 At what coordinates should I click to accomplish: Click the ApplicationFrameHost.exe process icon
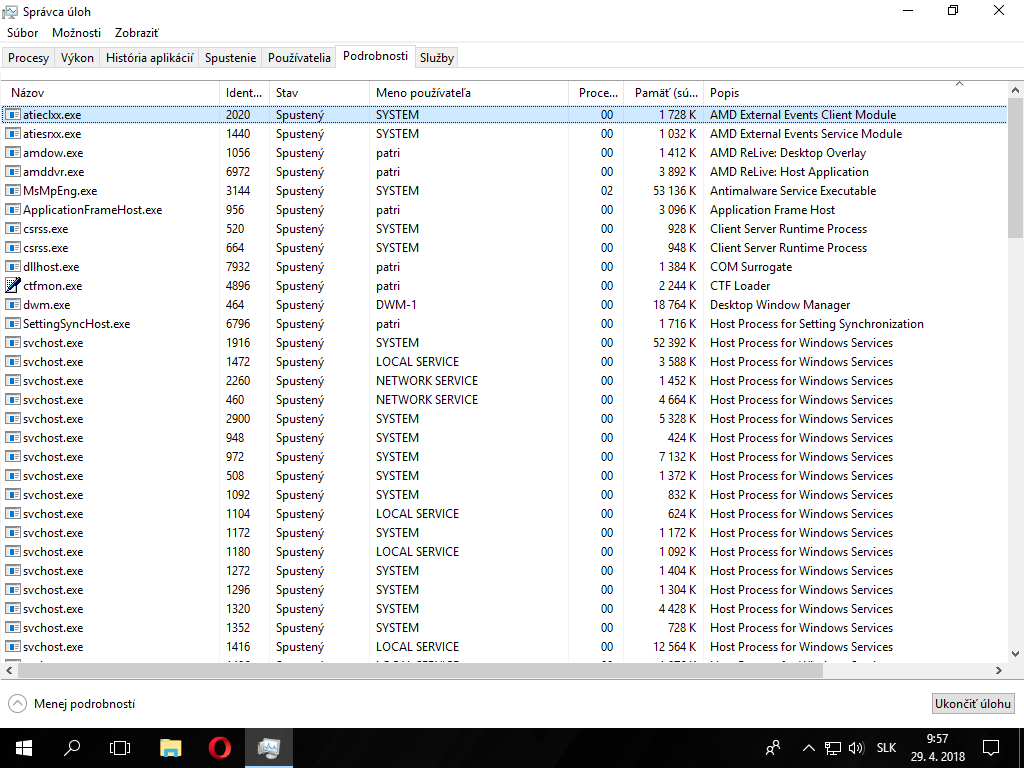pyautogui.click(x=12, y=210)
